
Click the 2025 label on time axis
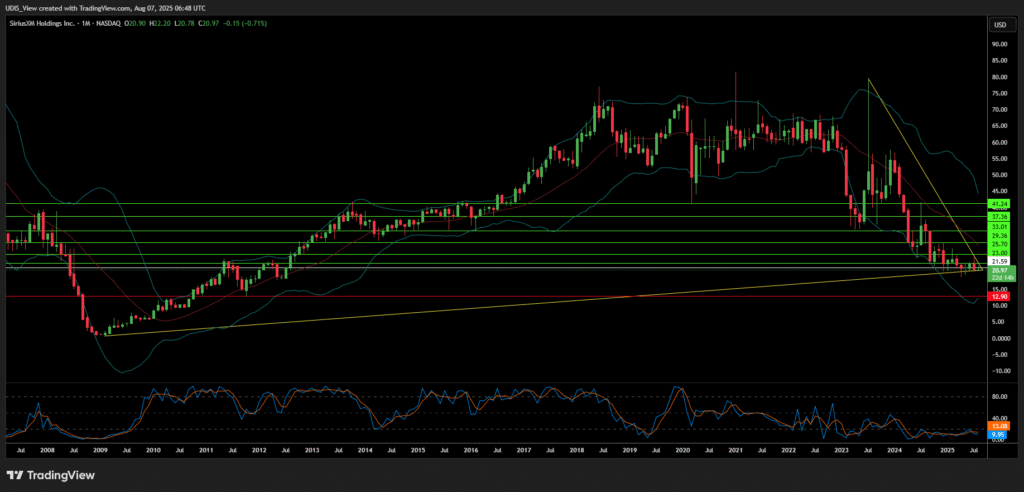[946, 452]
